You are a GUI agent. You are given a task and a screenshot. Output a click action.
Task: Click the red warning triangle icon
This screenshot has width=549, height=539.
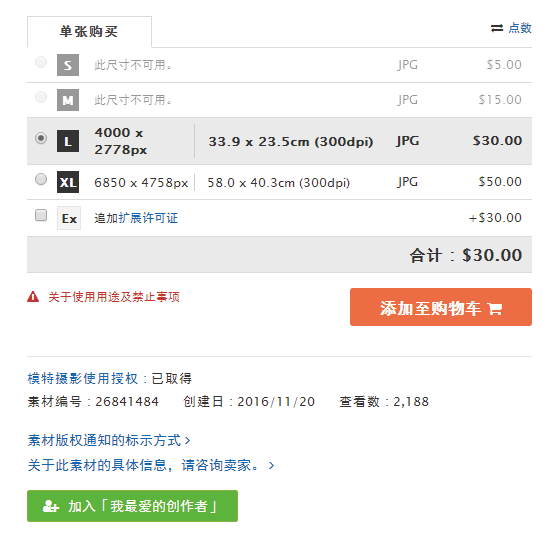[33, 297]
